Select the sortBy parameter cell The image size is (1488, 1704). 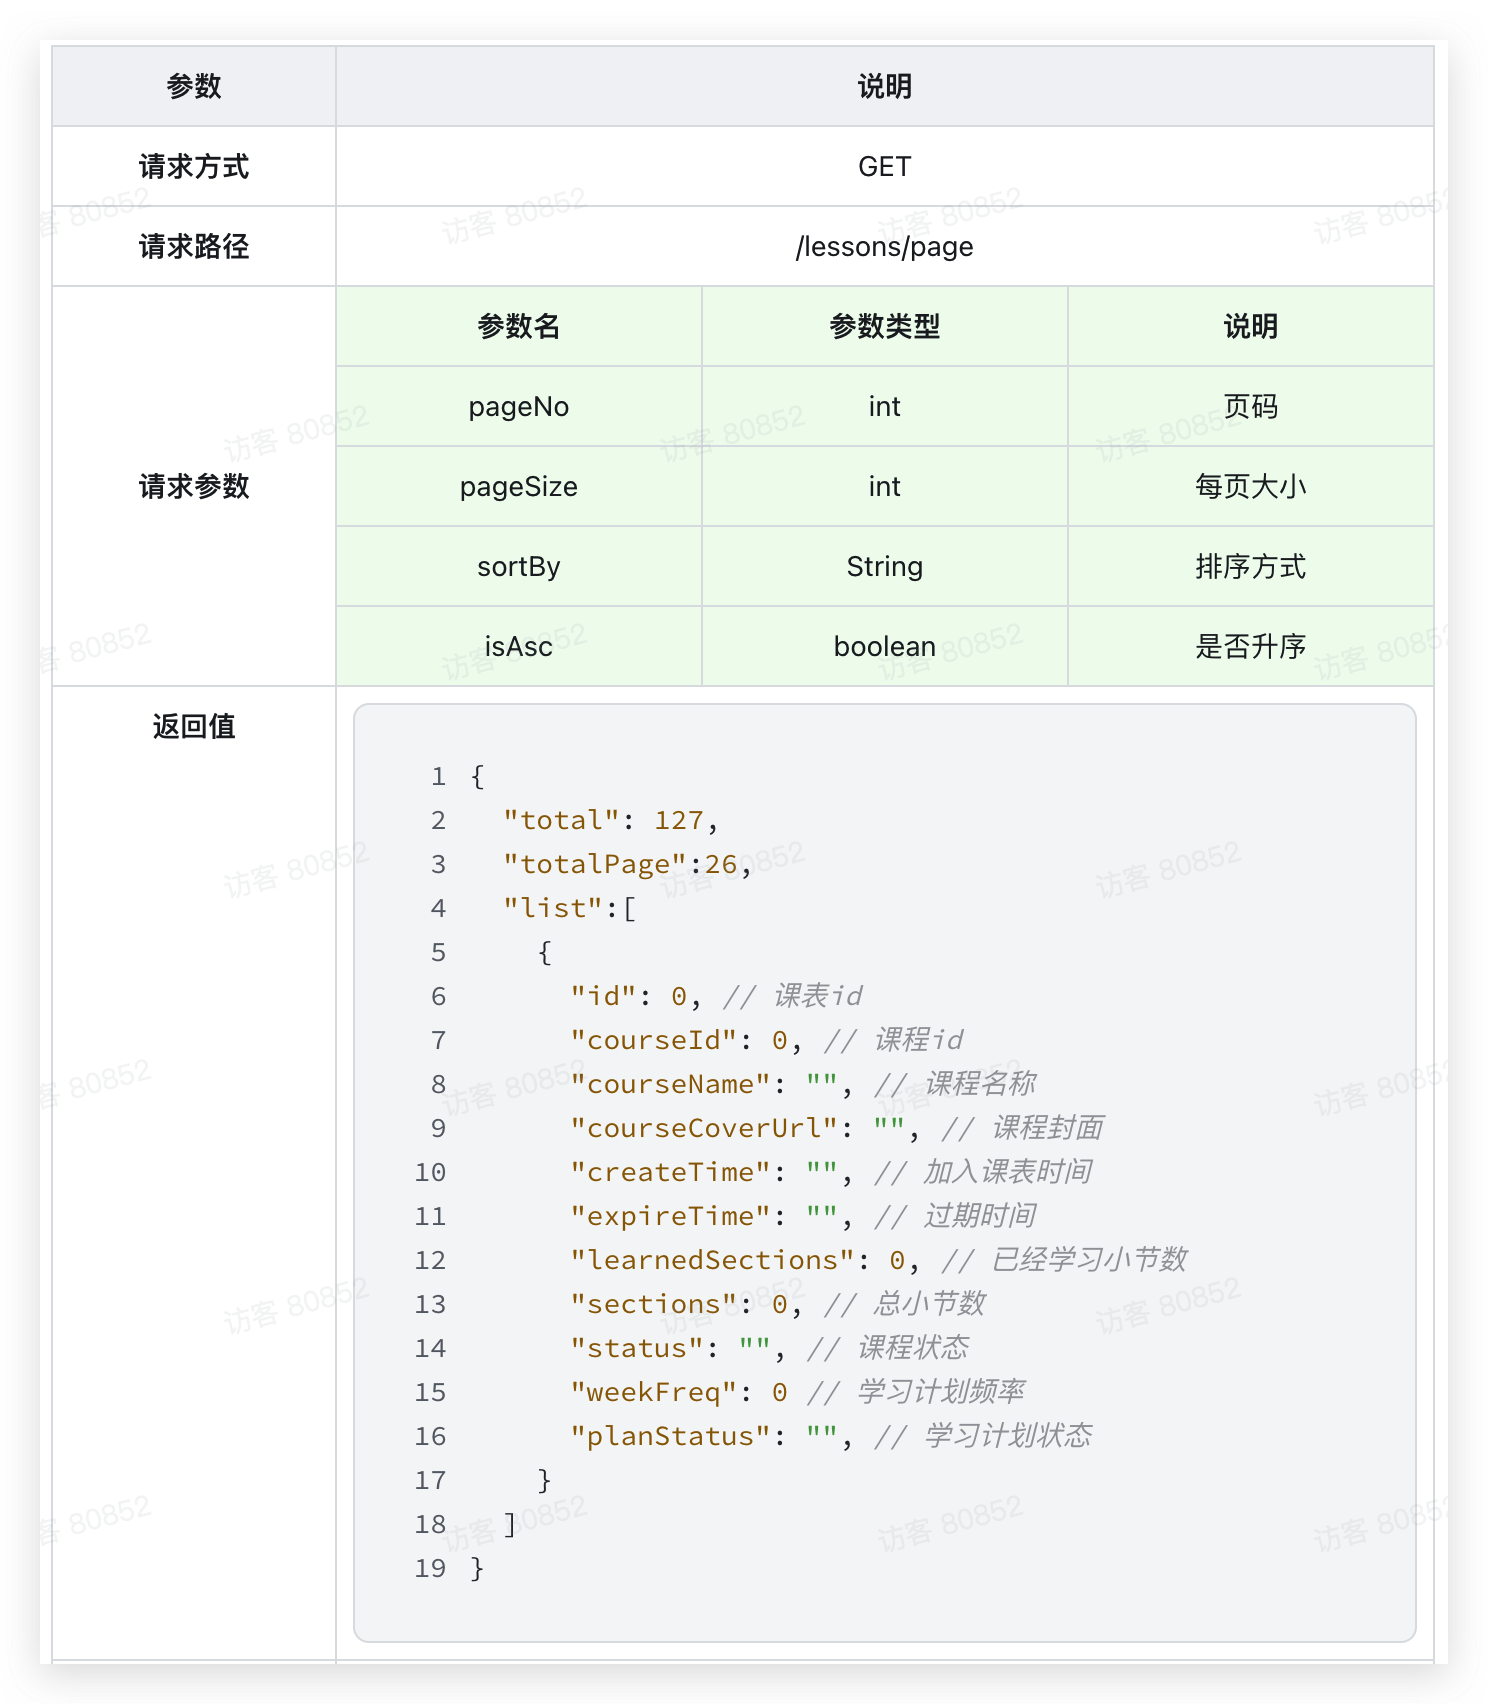pos(519,566)
